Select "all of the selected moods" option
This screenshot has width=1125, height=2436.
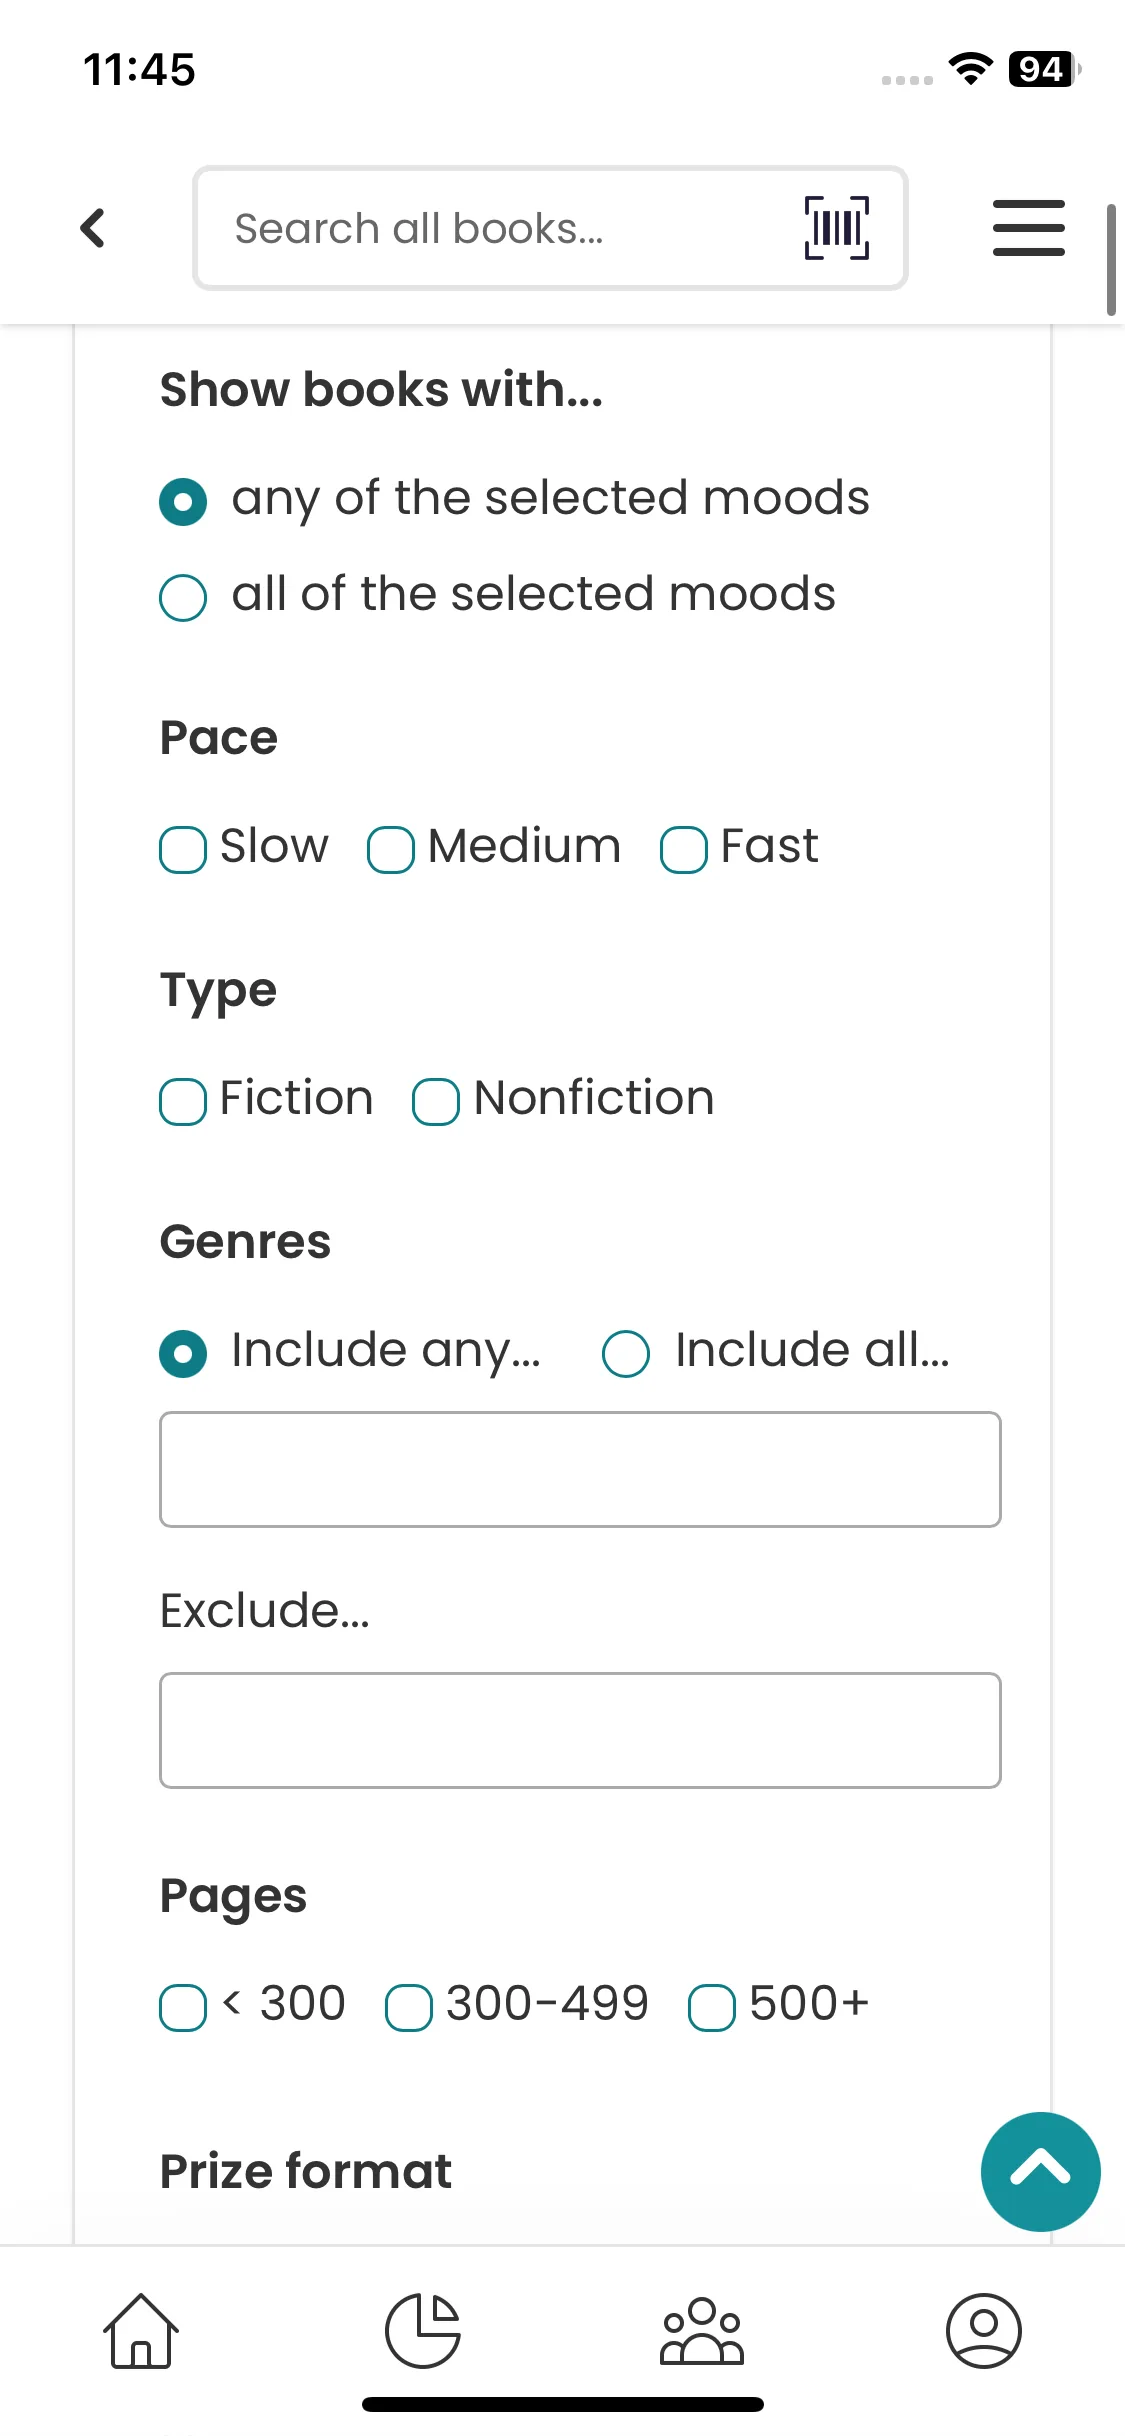(x=183, y=598)
